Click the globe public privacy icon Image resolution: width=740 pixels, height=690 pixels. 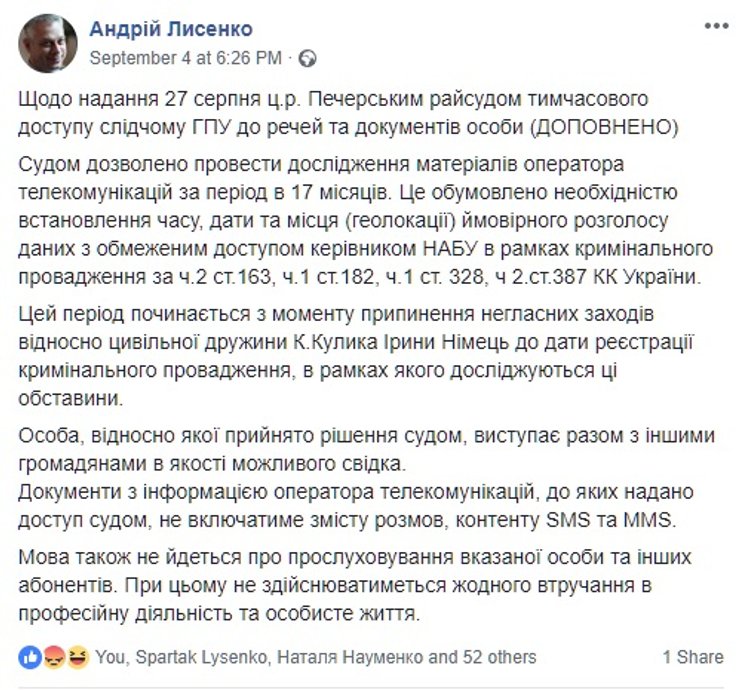309,57
